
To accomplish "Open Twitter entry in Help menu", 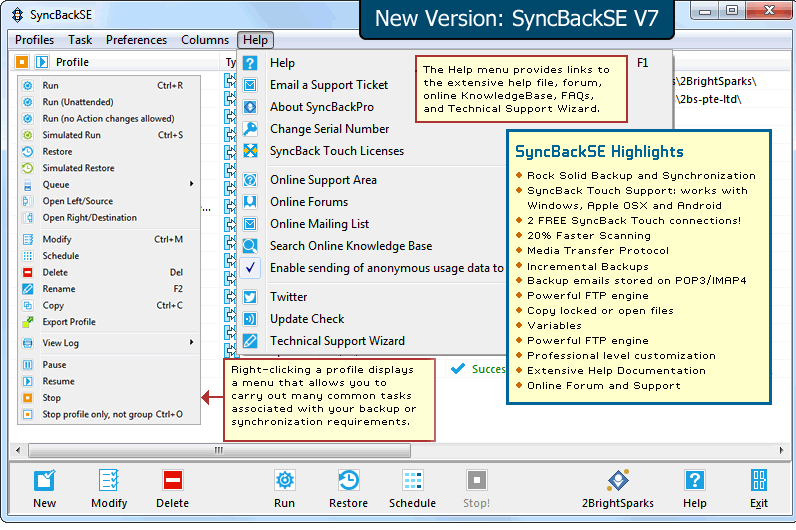I will pos(288,296).
